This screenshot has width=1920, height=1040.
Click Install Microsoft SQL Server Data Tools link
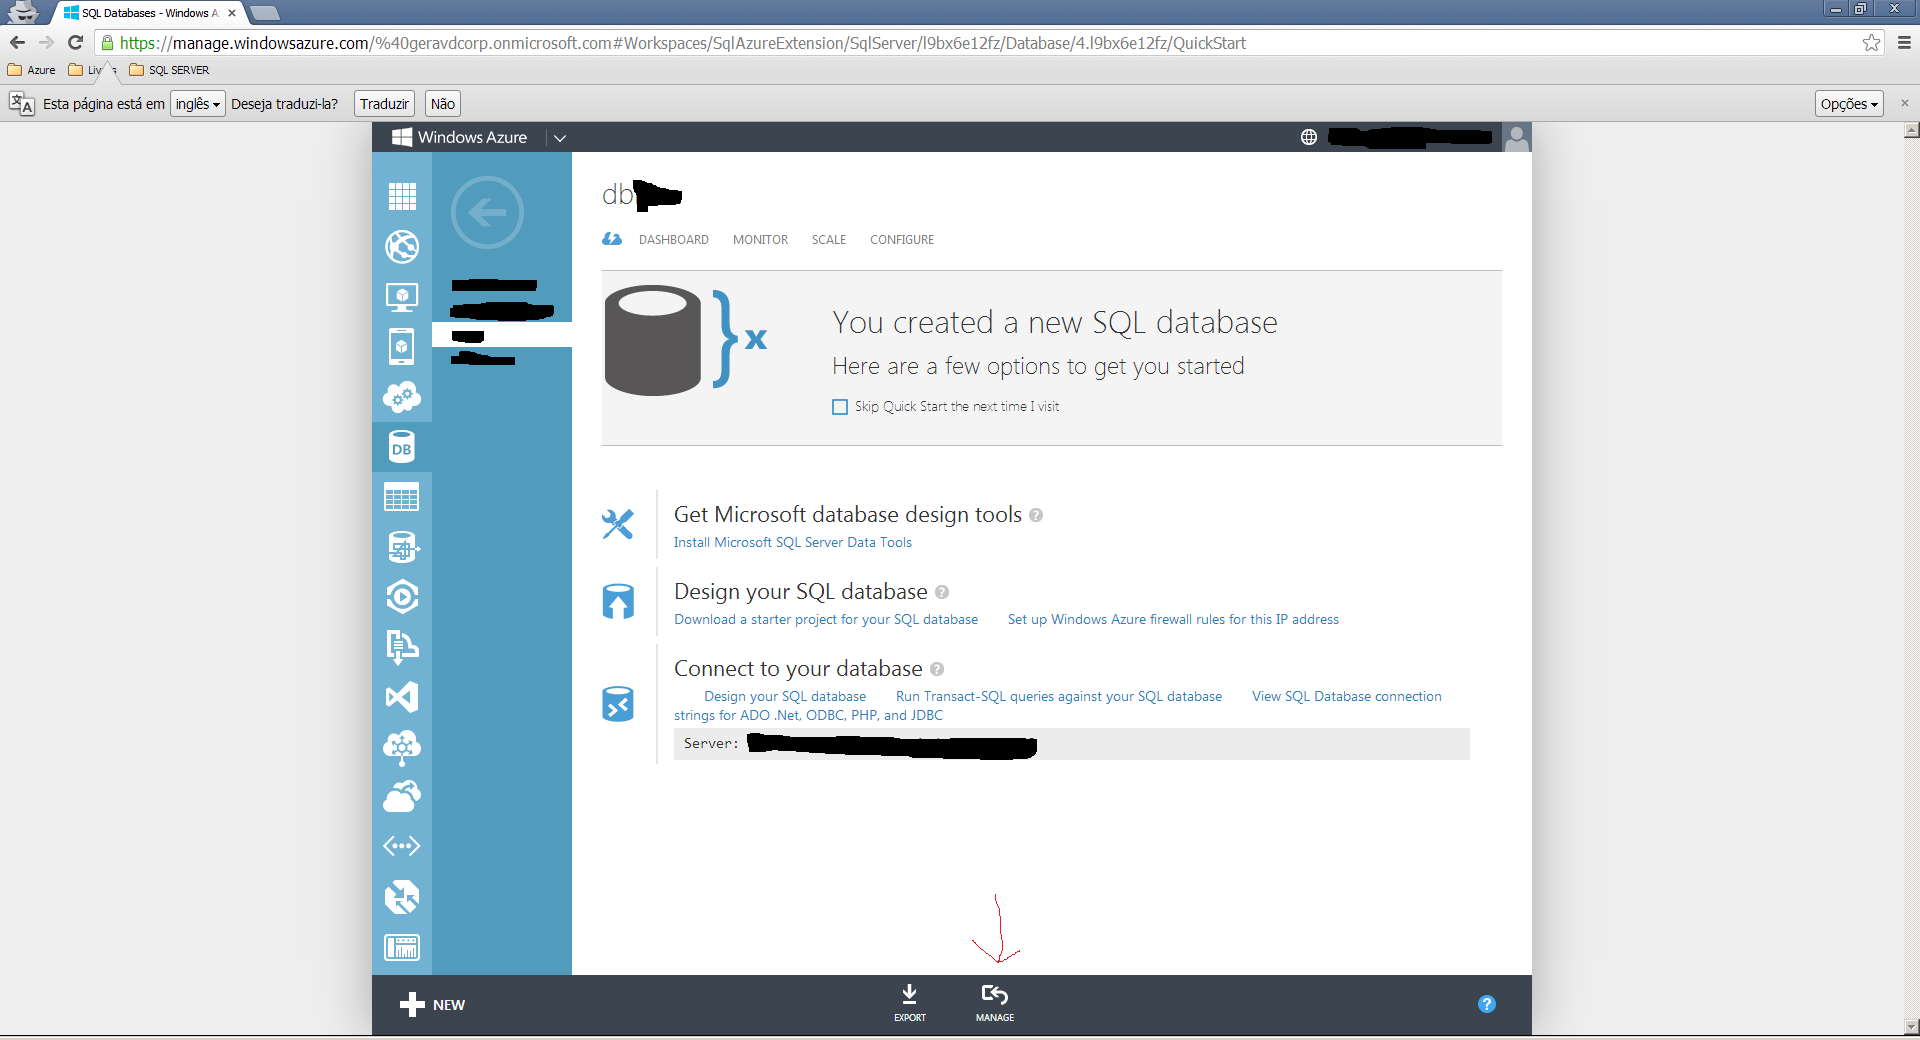[x=793, y=543]
